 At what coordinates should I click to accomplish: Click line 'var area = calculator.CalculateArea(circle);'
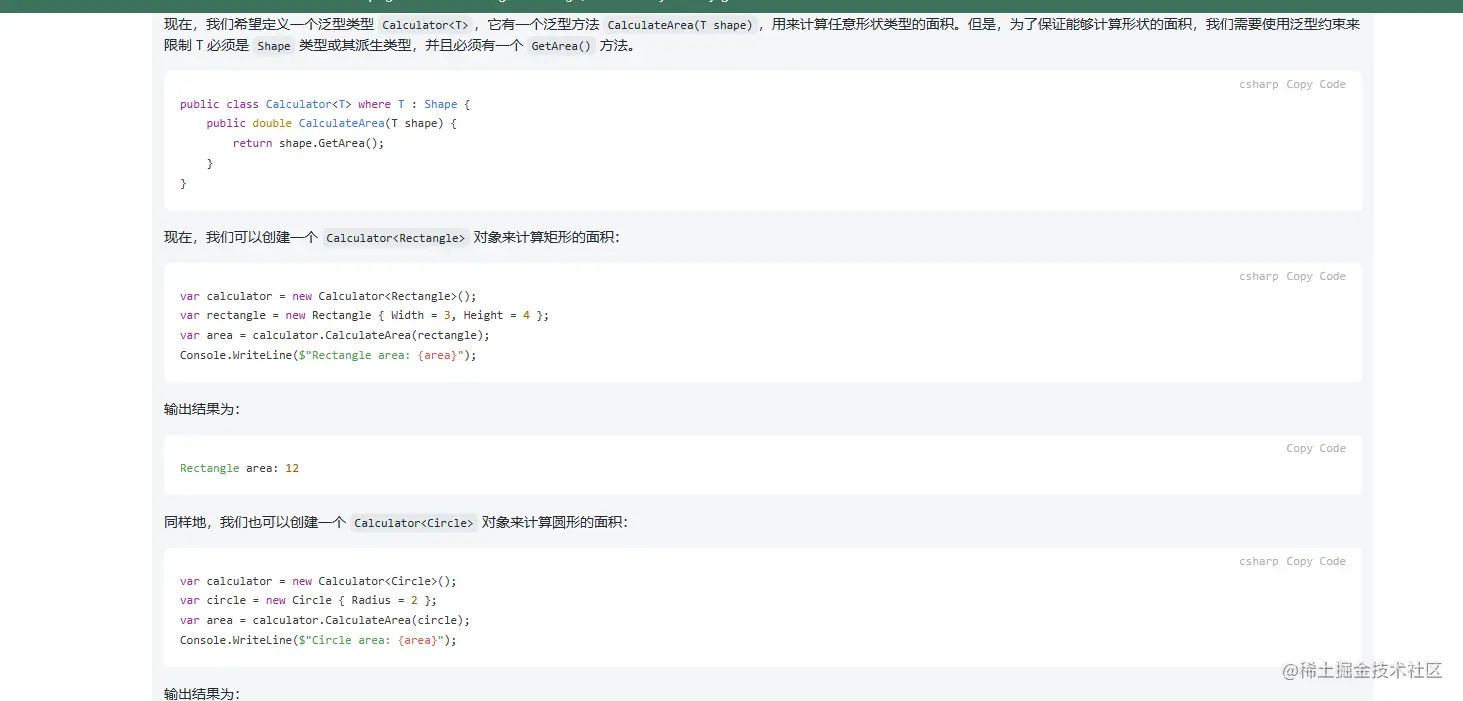tap(325, 620)
